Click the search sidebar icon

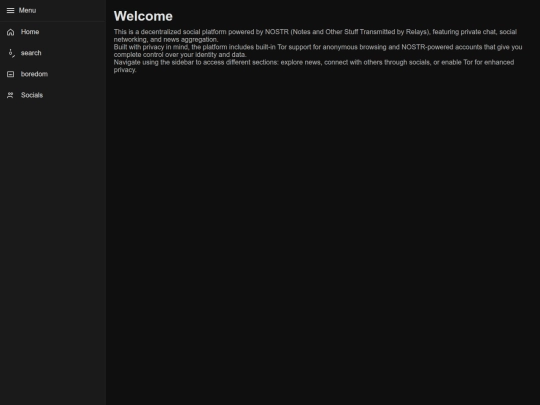[11, 53]
